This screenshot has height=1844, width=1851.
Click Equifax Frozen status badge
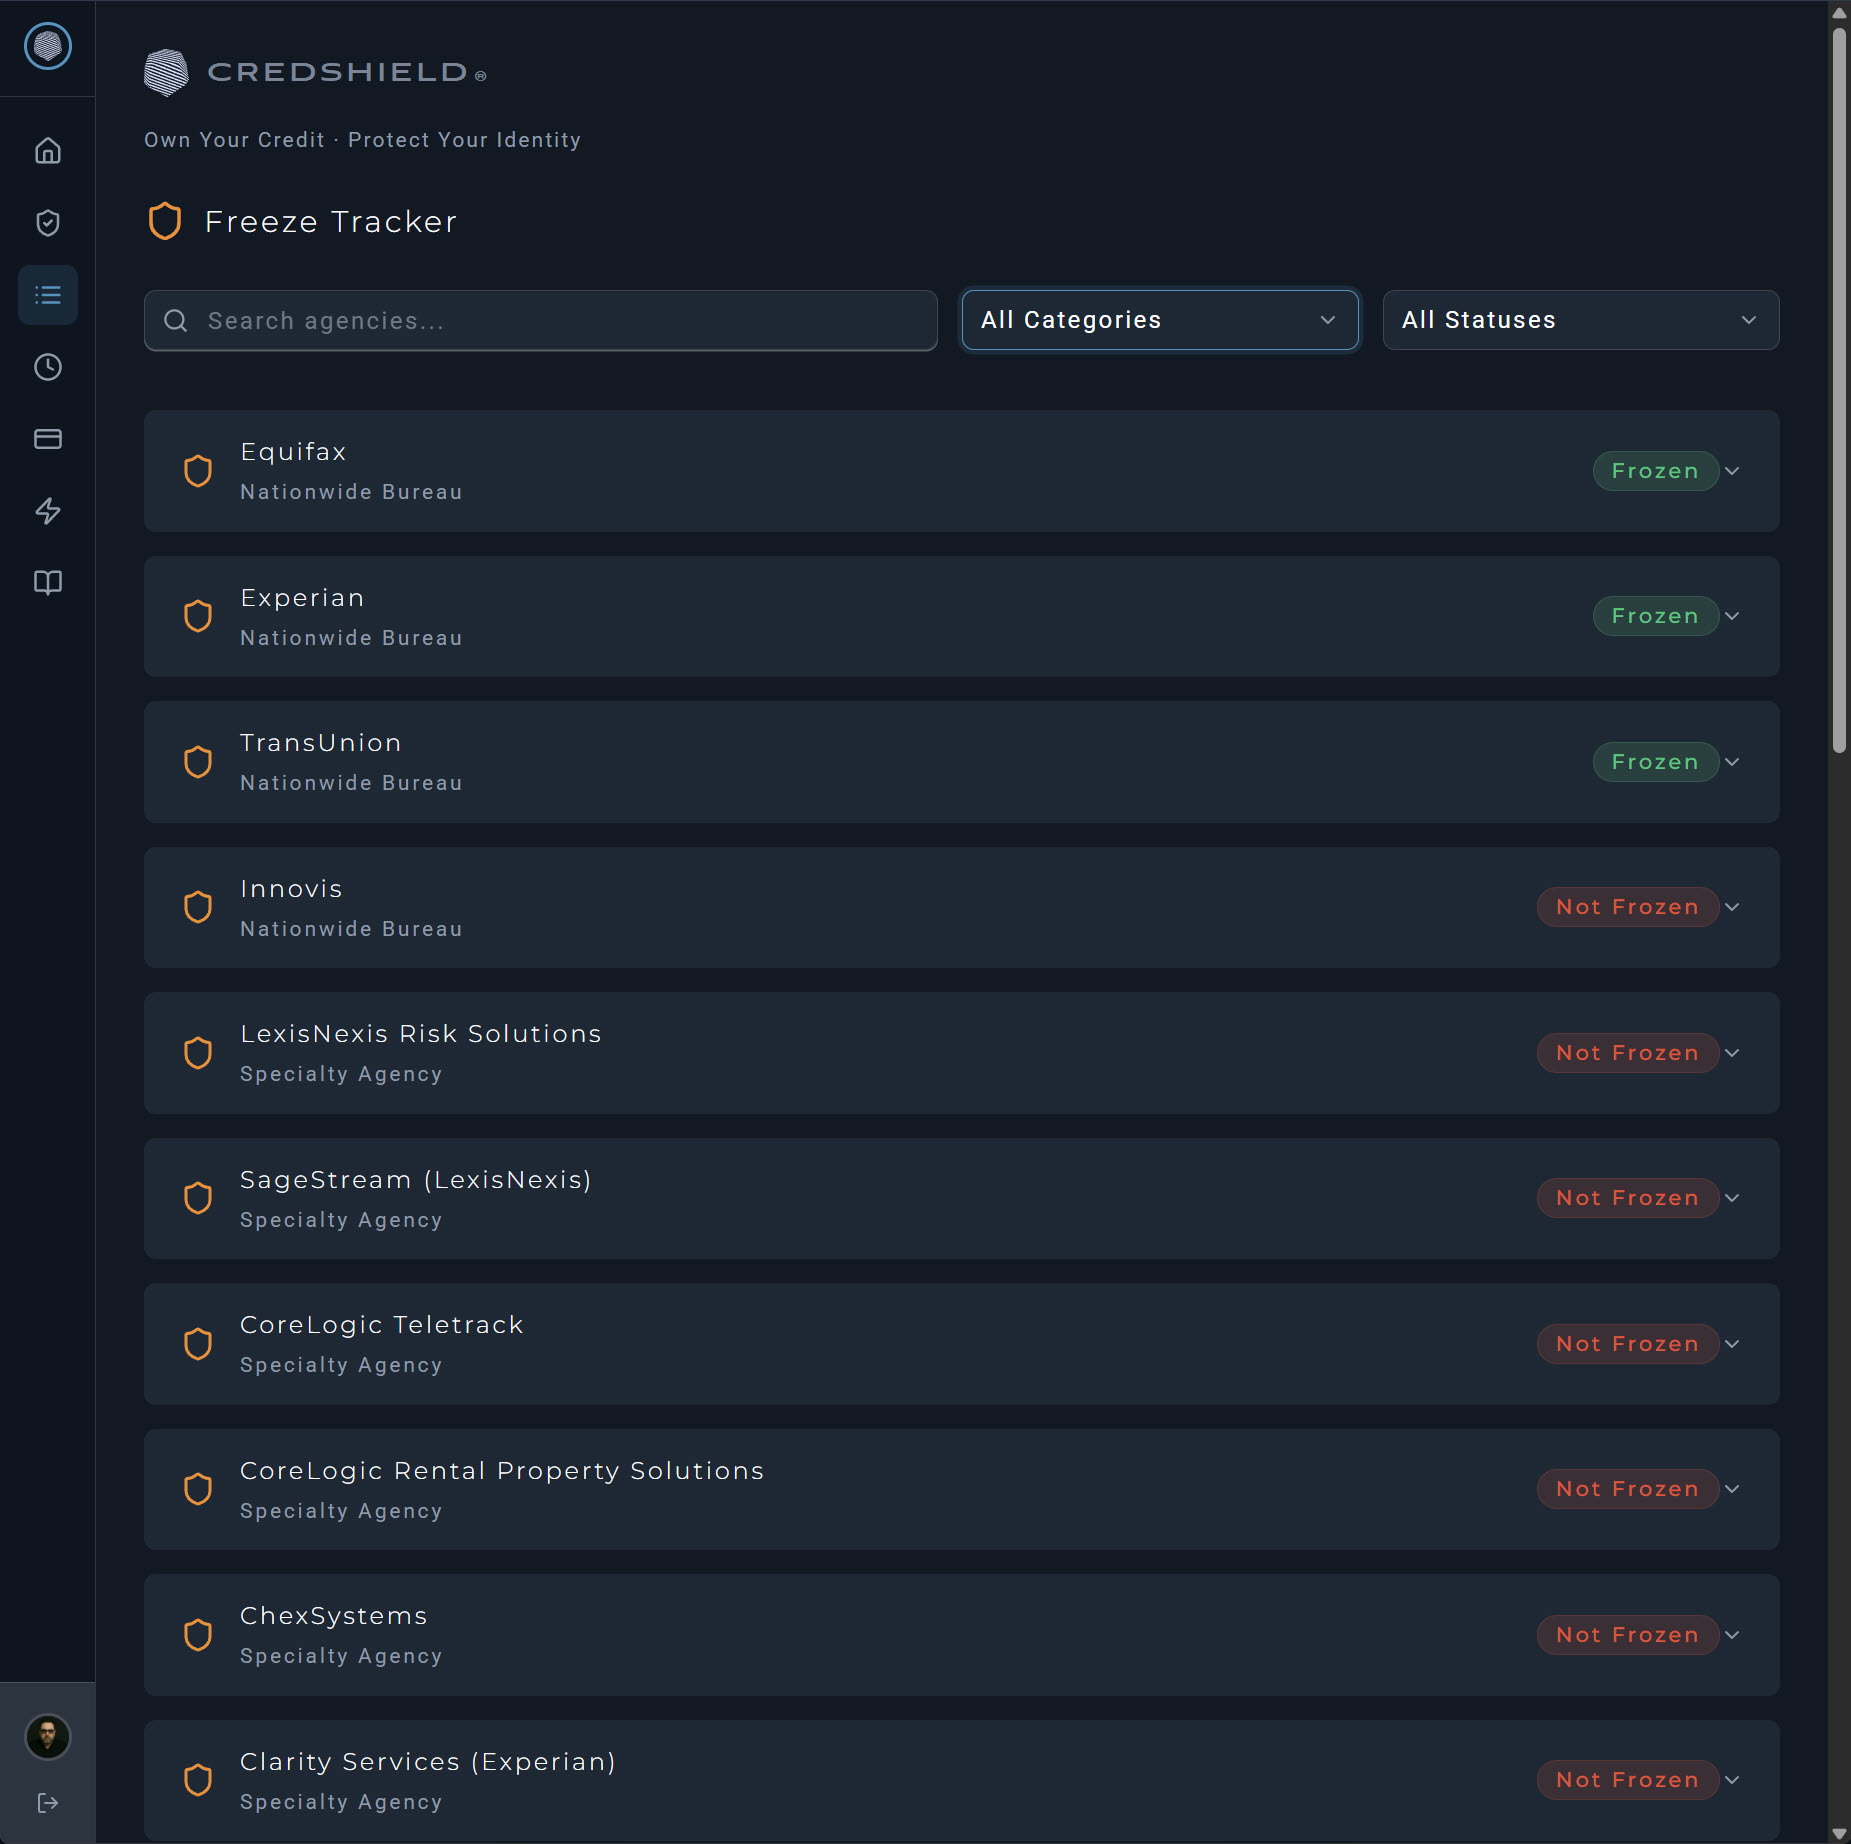point(1655,471)
